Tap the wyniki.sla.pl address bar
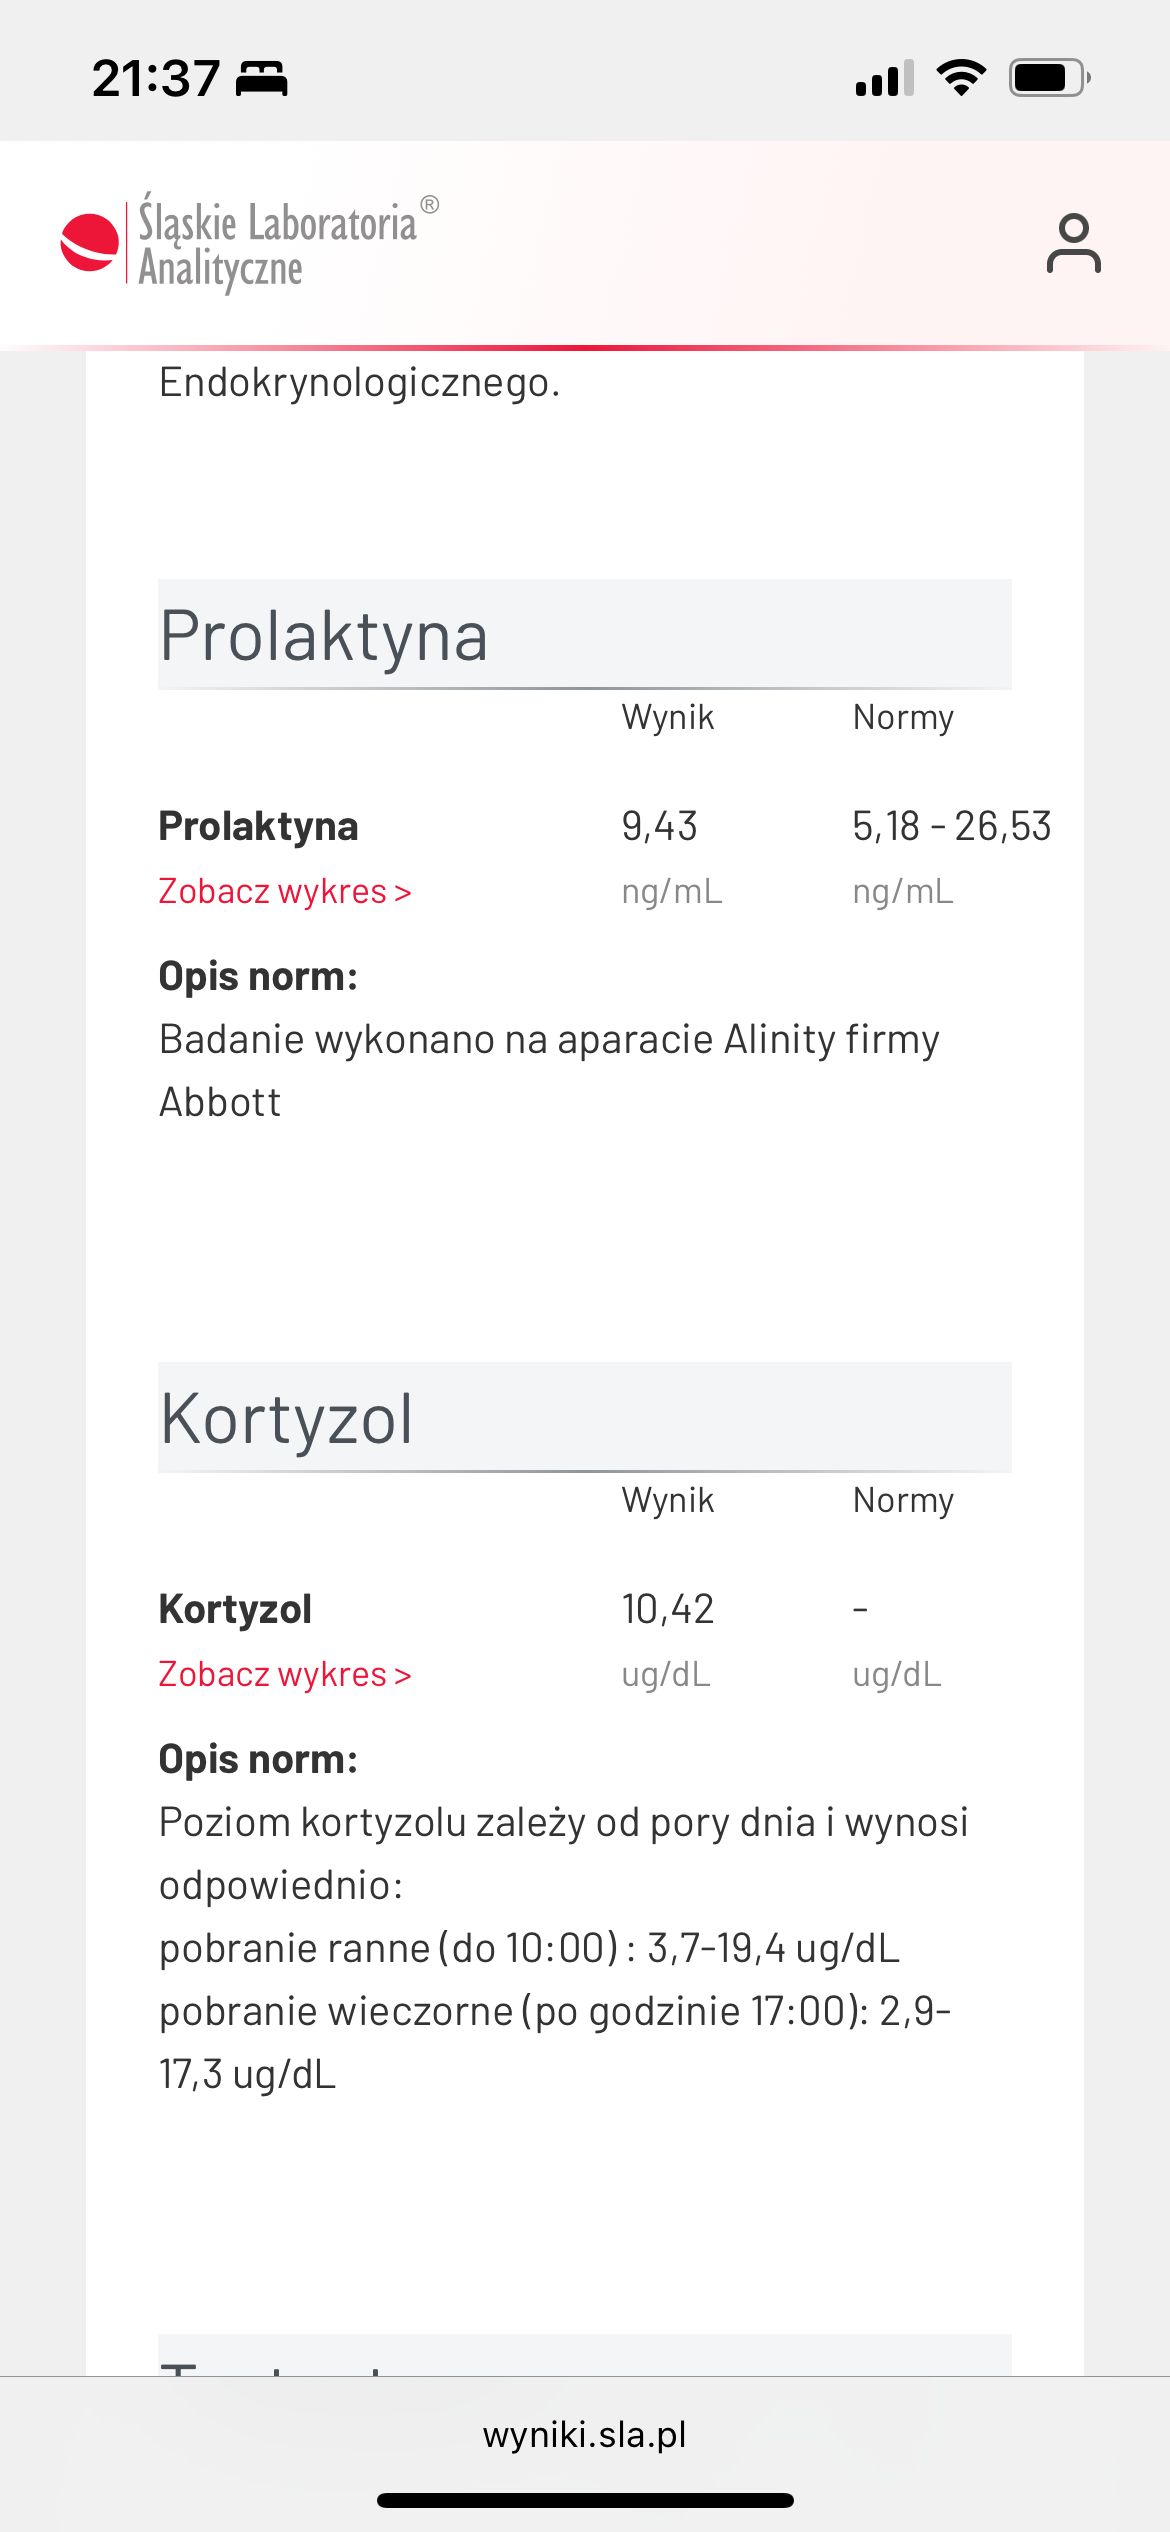 (x=585, y=2434)
